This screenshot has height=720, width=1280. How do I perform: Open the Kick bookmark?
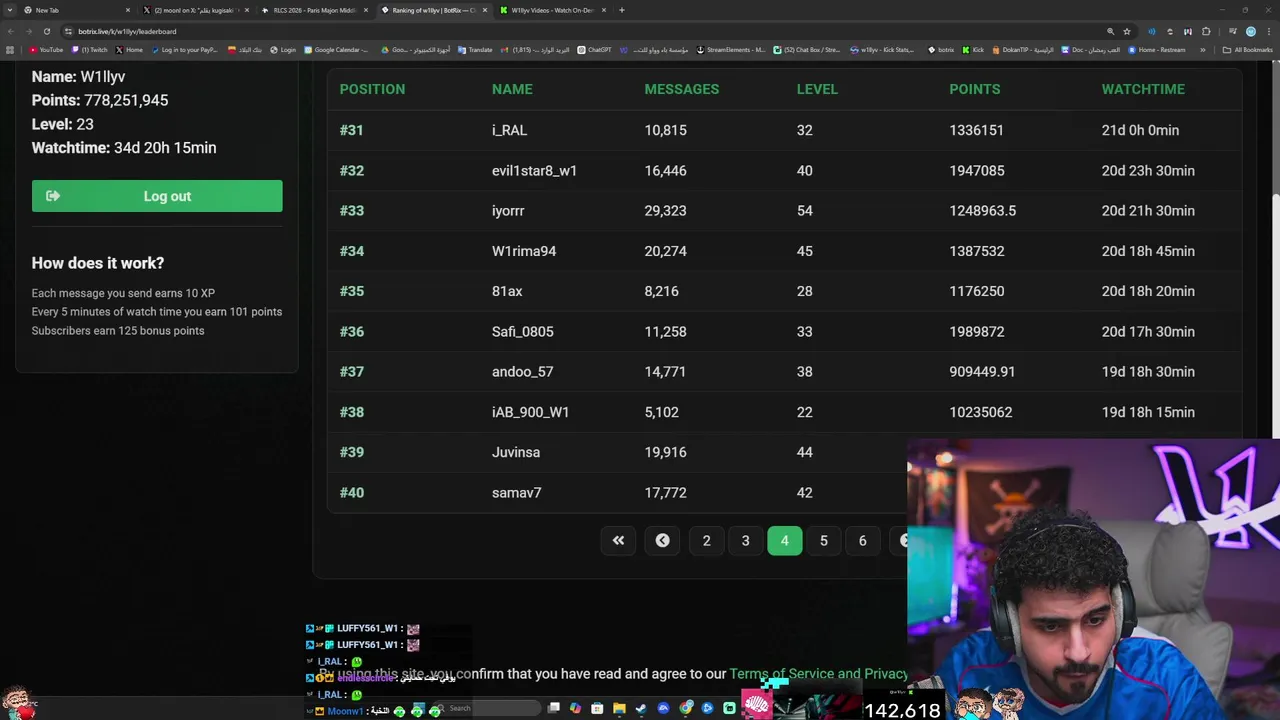pos(974,50)
